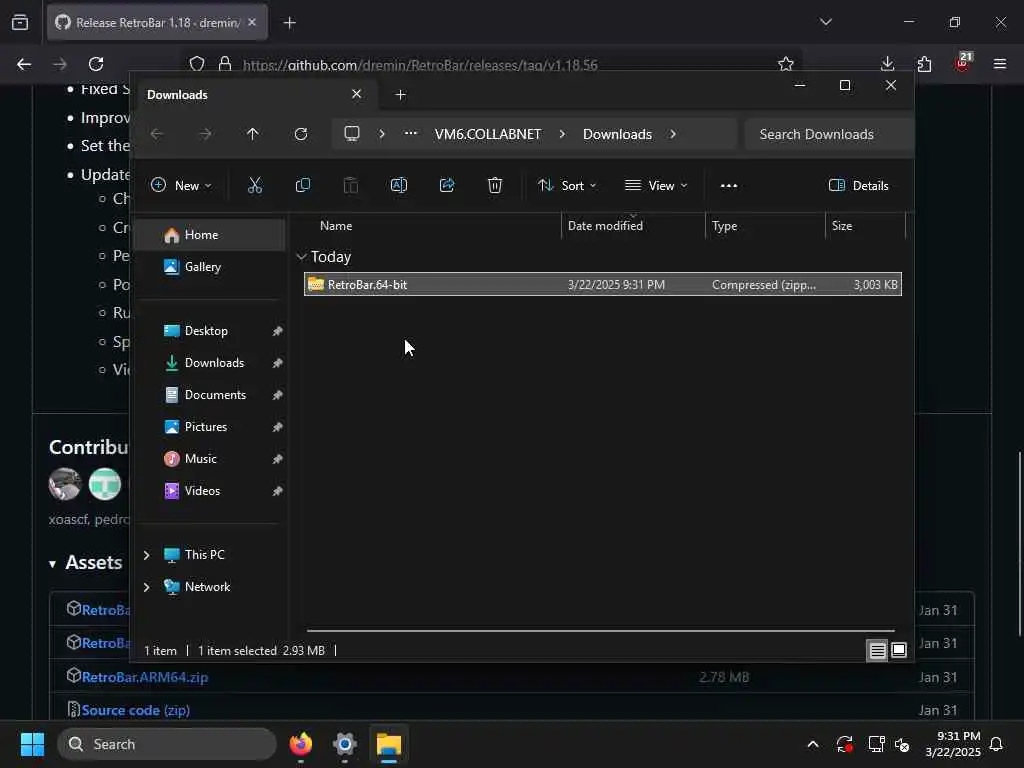
Task: Switch to the large thumbnails view icon in the status bar
Action: pyautogui.click(x=899, y=650)
